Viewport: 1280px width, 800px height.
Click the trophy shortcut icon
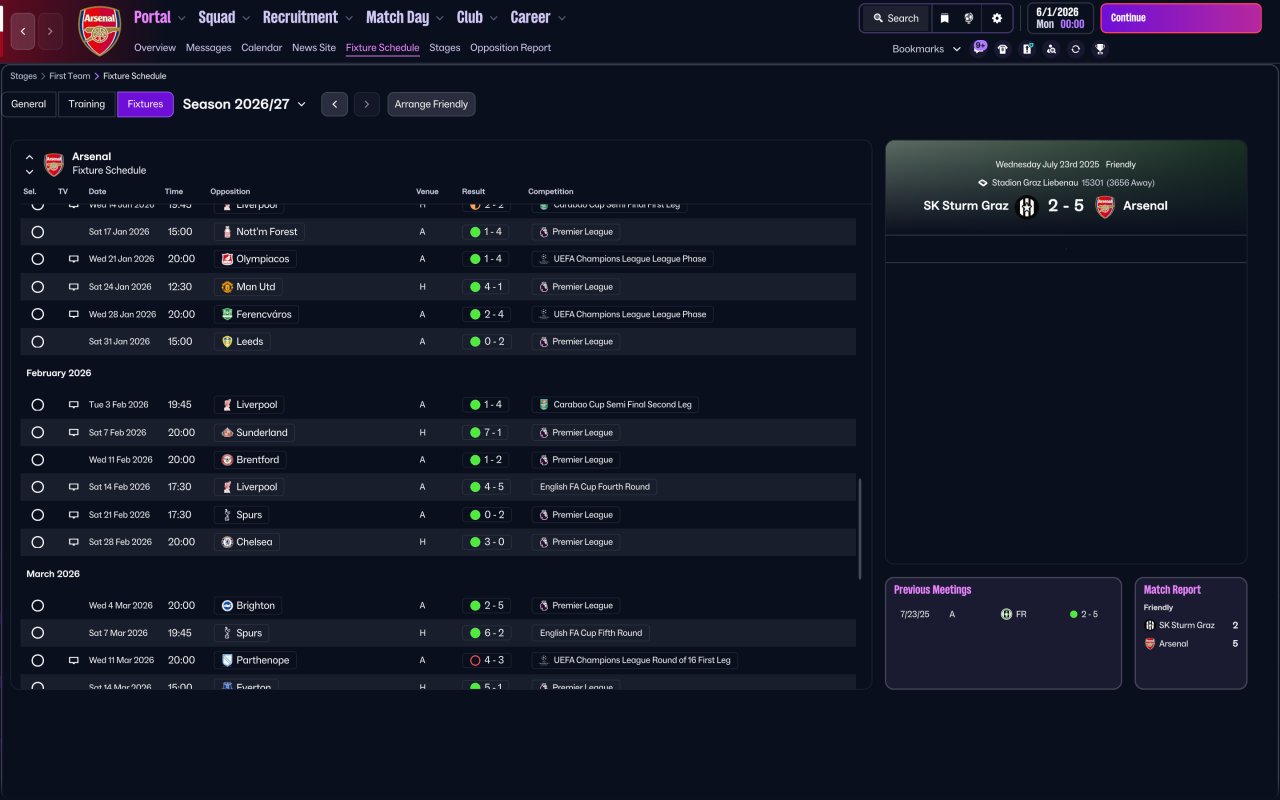pos(1100,49)
